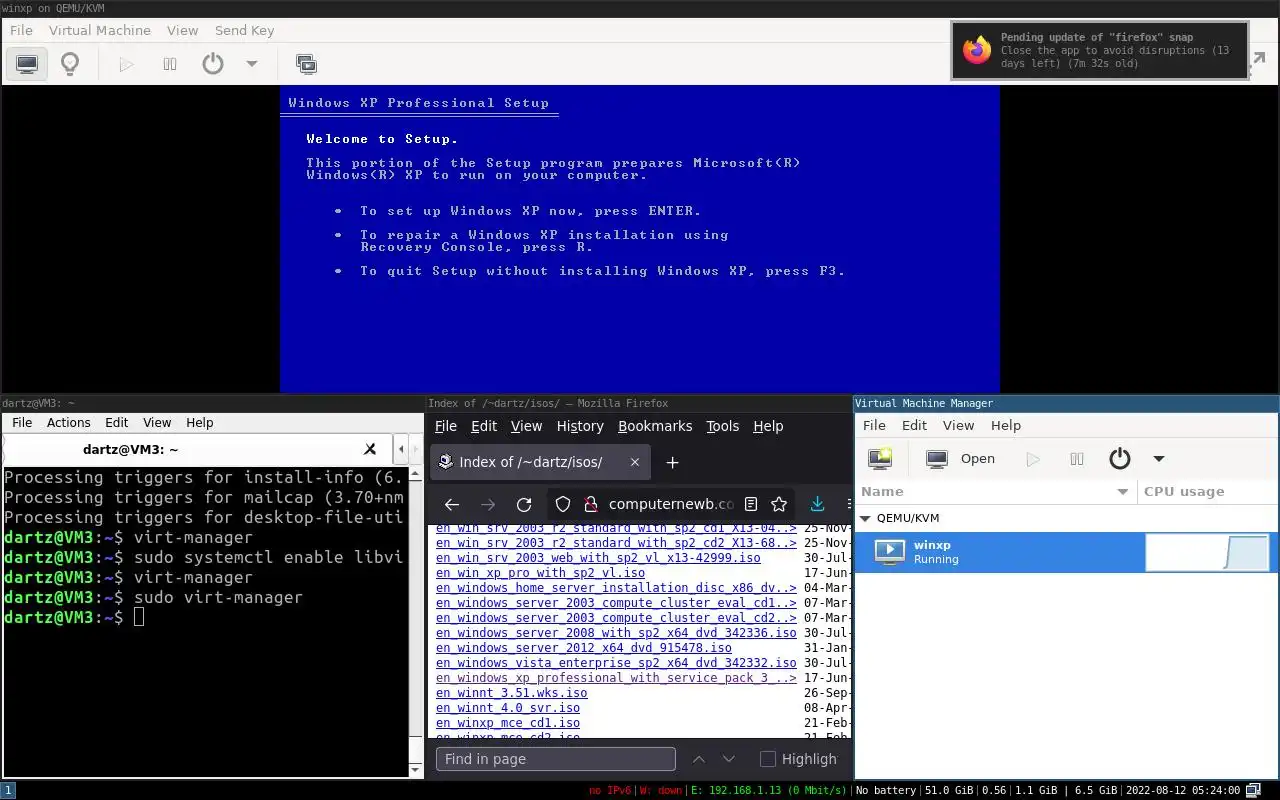1280x800 pixels.
Task: Open en_windows_server_2012_x64_dvd_915478.iso link
Action: 584,648
